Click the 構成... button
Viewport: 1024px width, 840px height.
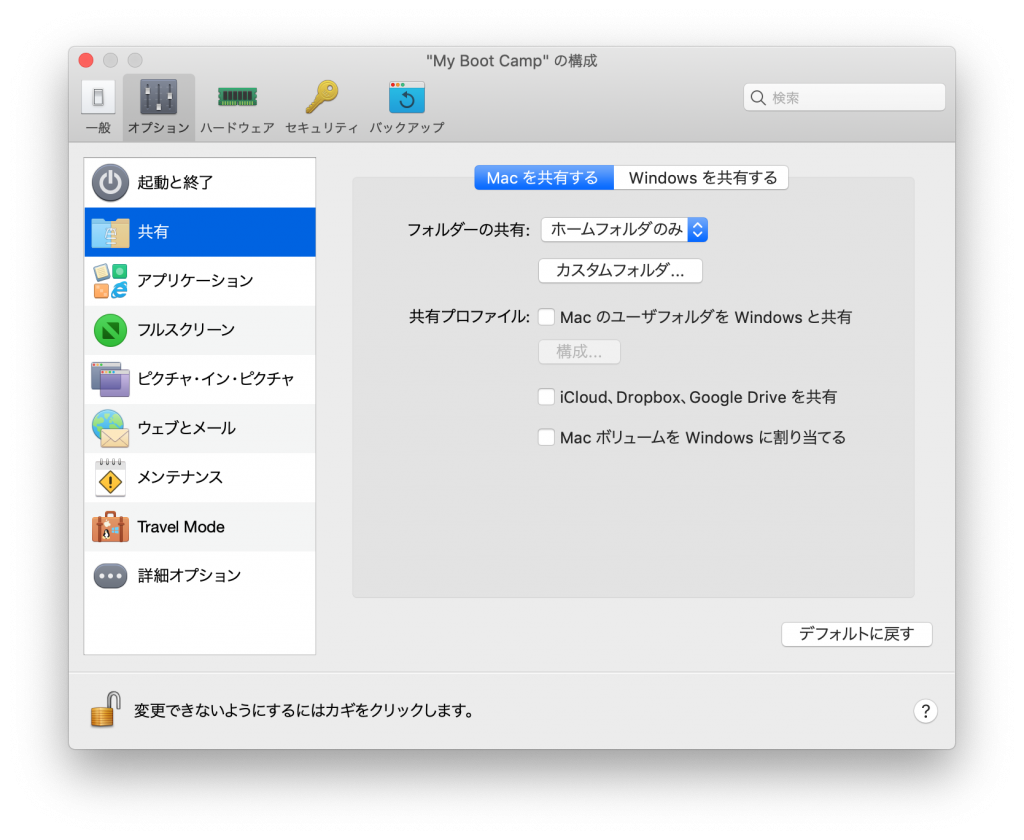[579, 352]
